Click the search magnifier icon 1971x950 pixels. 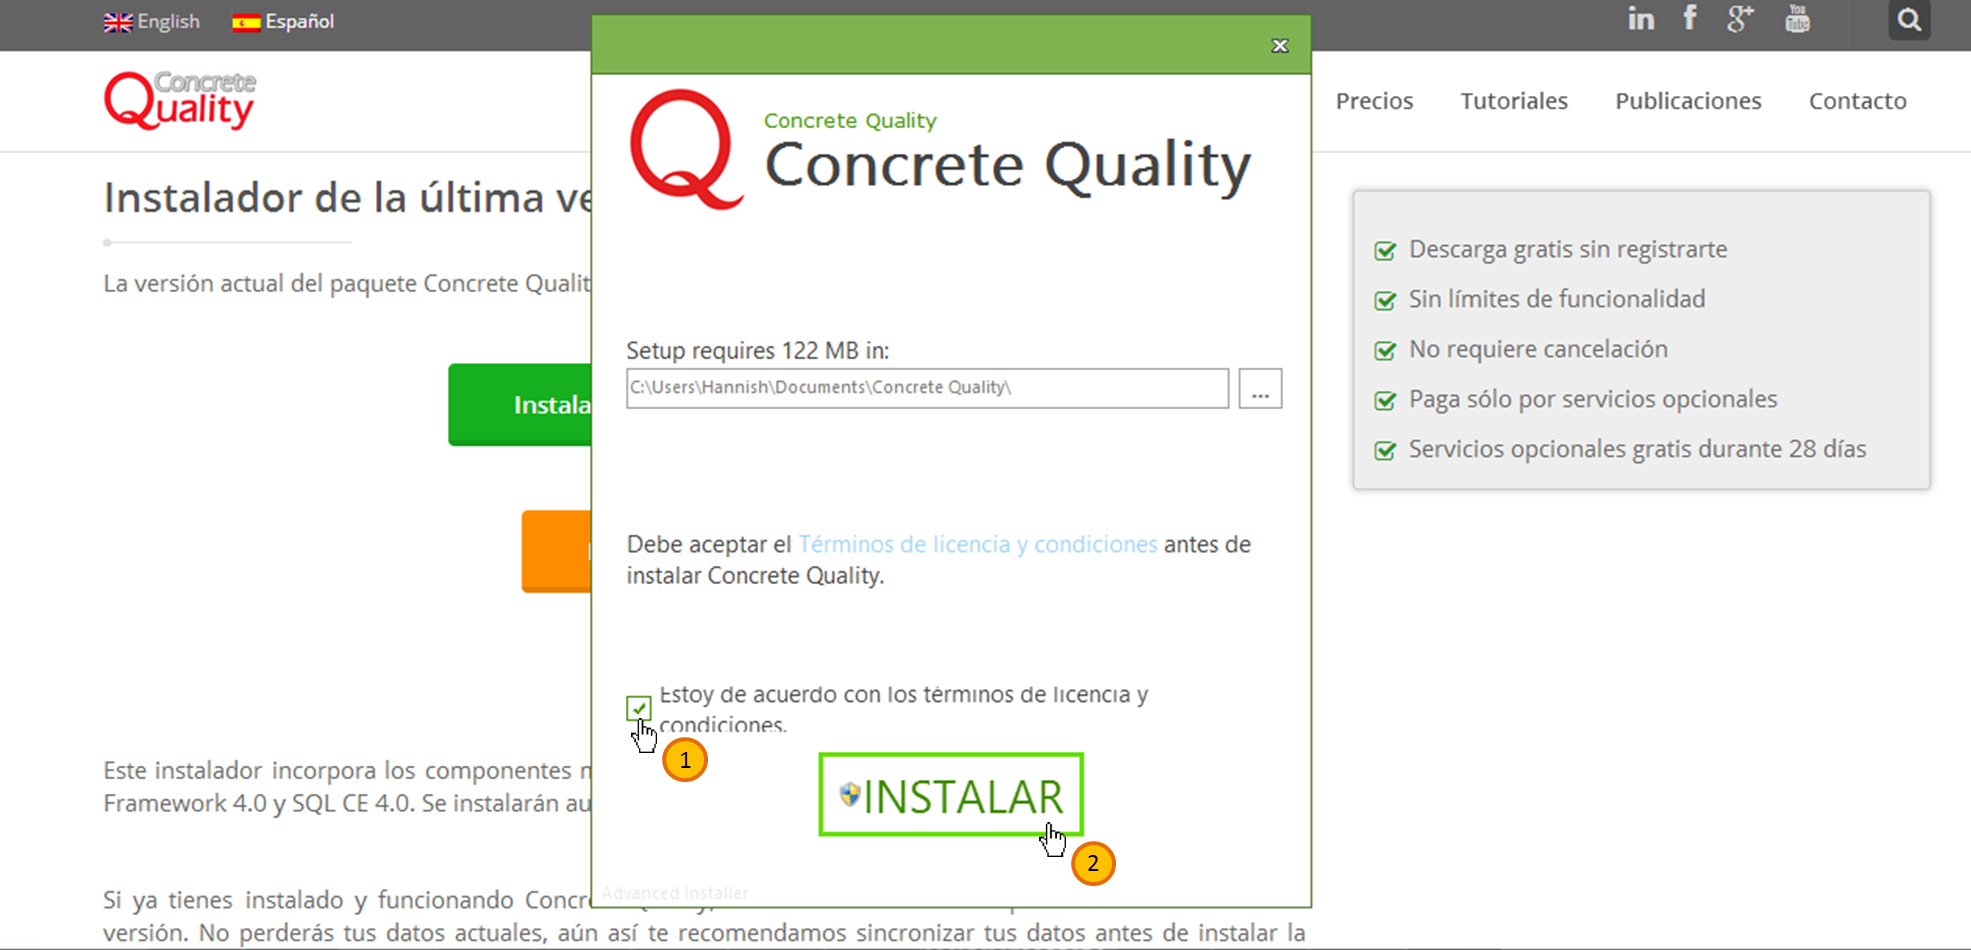(x=1909, y=20)
